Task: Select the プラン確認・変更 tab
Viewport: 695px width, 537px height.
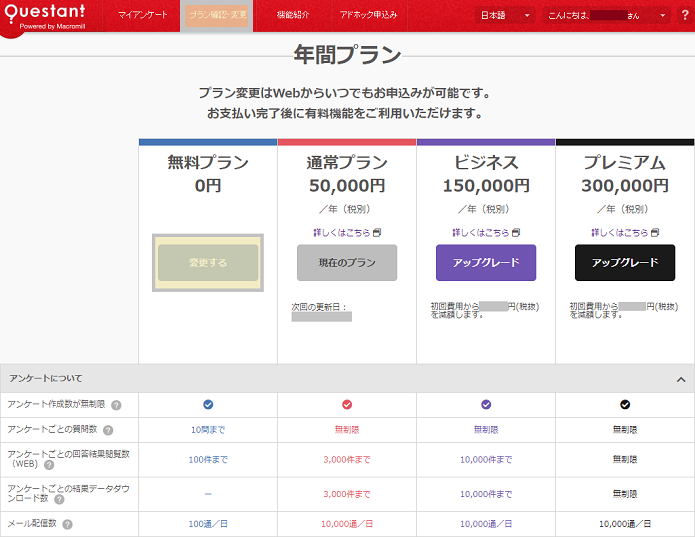Action: pos(217,15)
